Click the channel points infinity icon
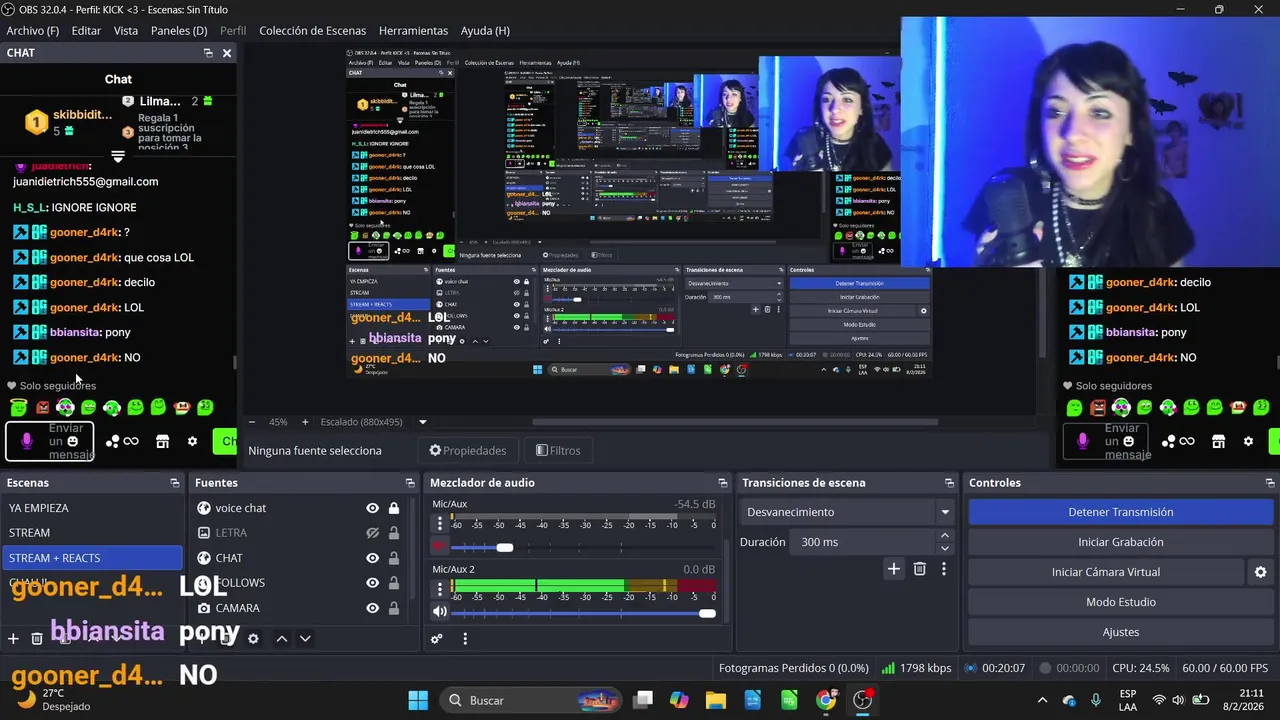The image size is (1280, 720). pos(123,441)
